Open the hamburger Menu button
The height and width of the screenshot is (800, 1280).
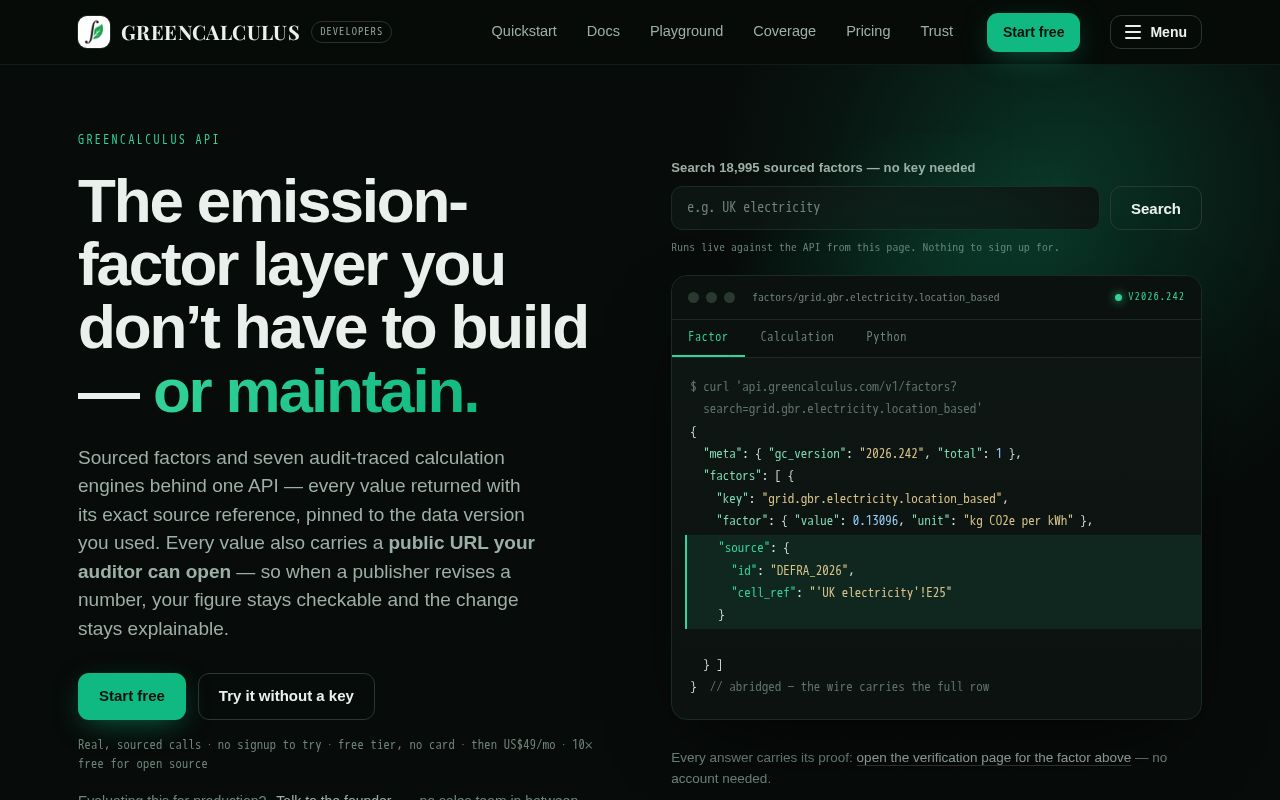pos(1155,32)
